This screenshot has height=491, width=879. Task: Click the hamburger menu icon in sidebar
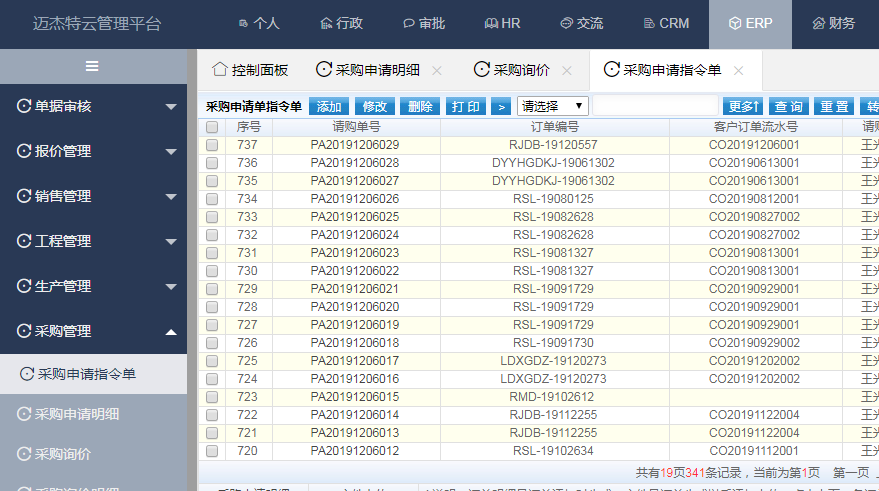point(92,66)
